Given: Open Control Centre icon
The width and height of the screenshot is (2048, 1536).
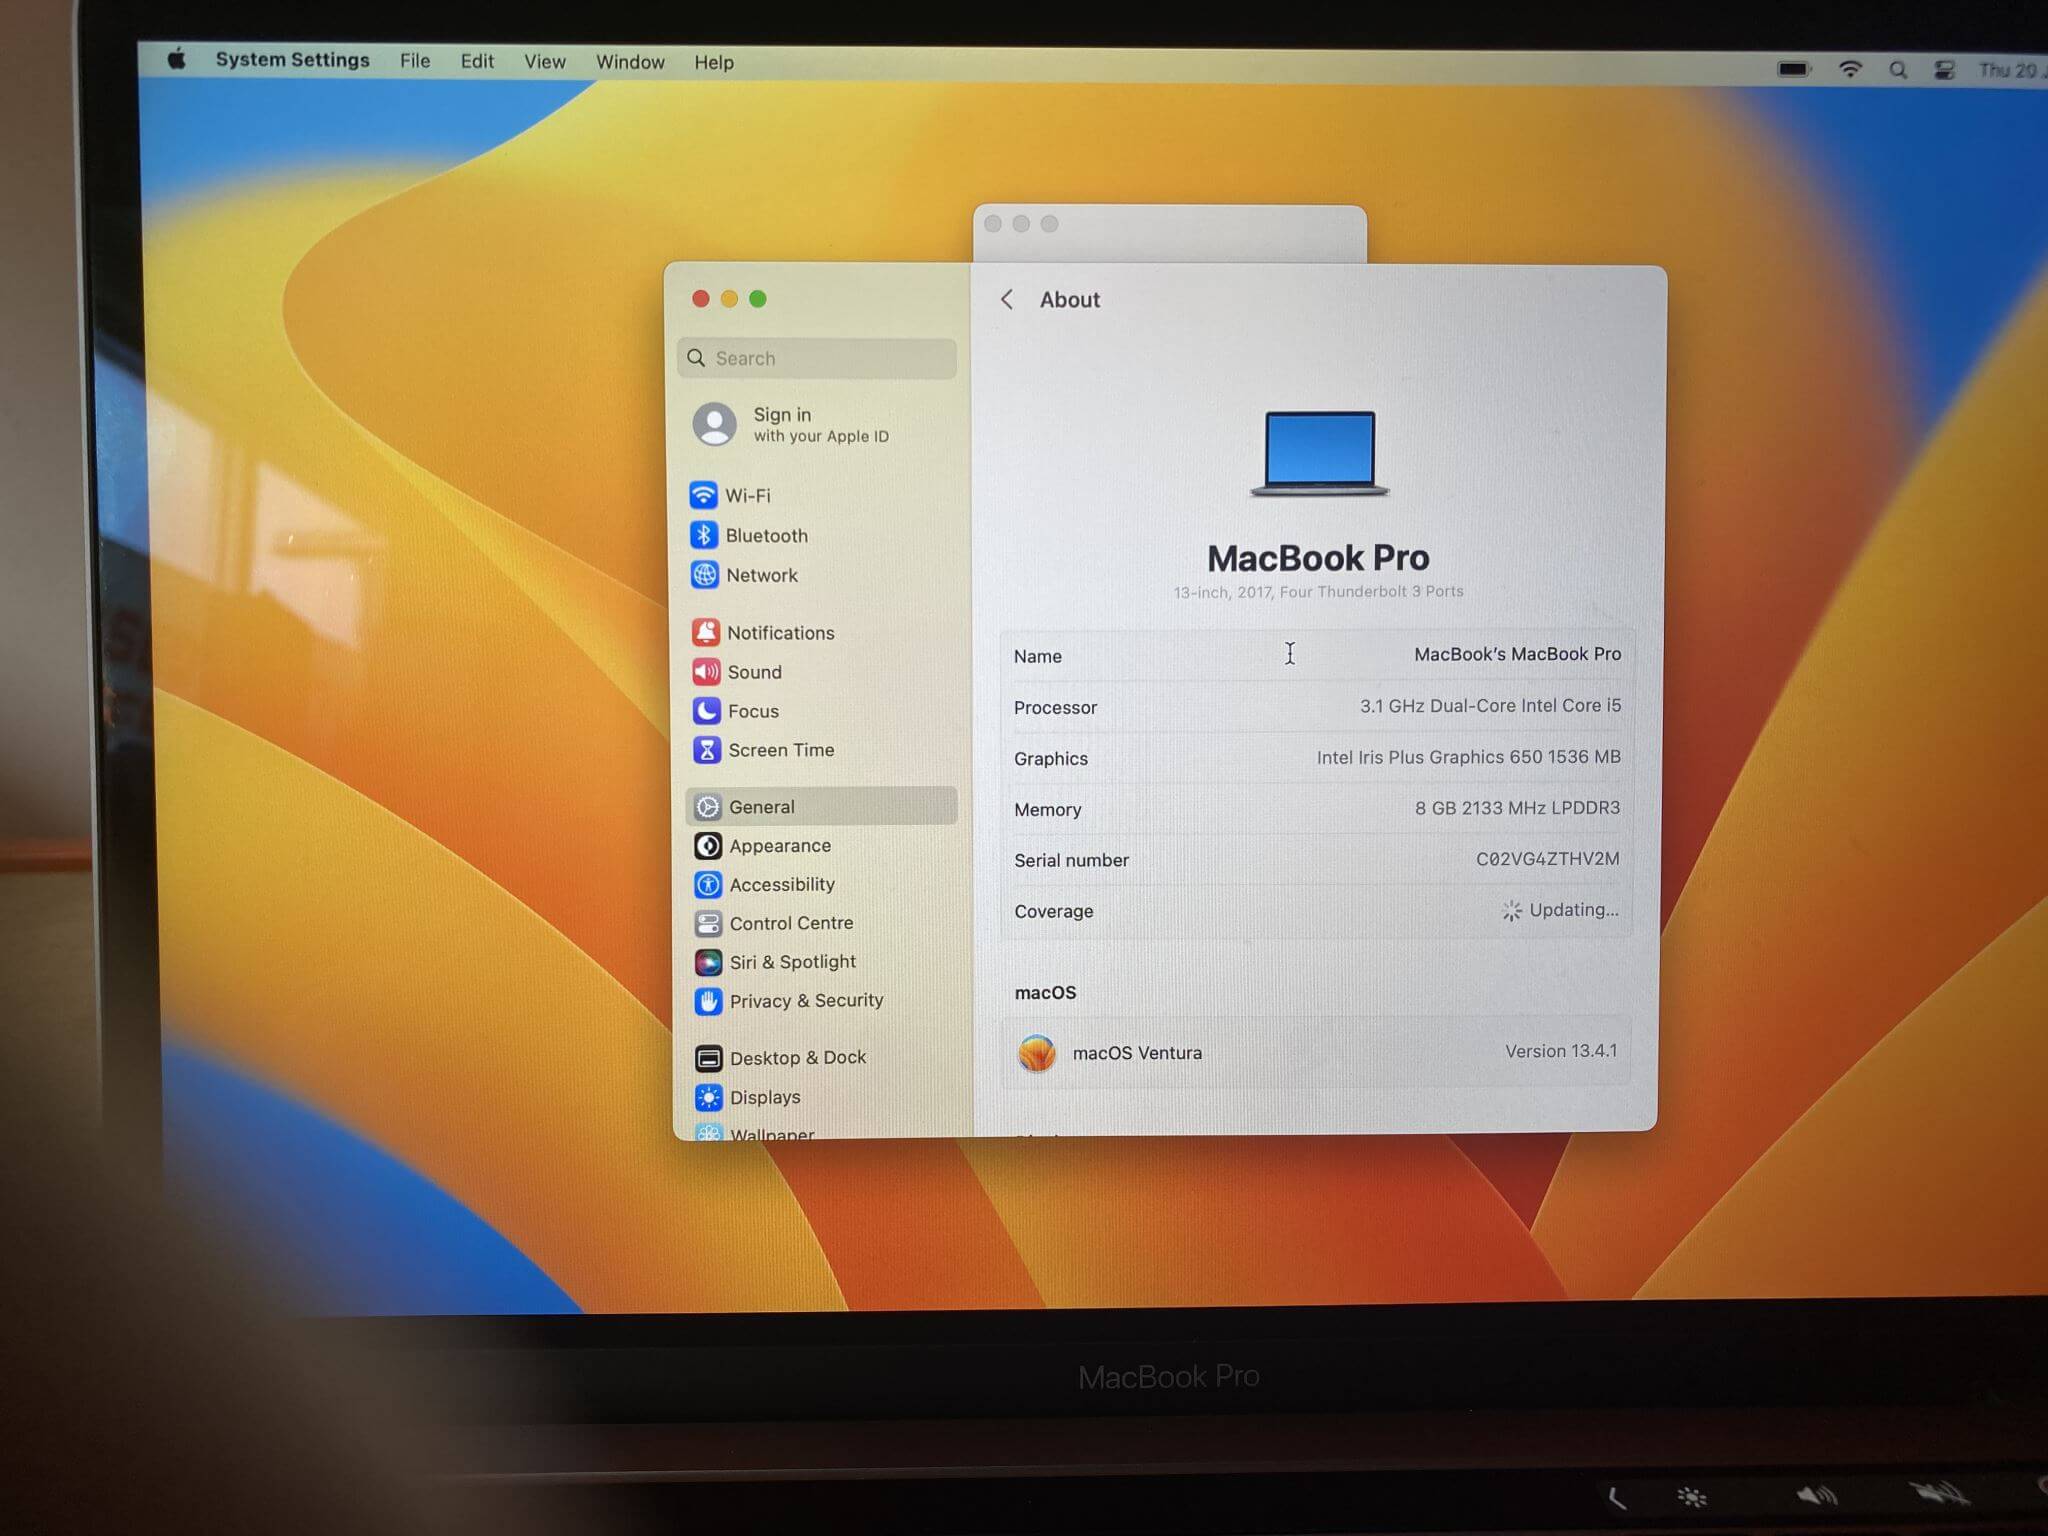Looking at the screenshot, I should 708,923.
